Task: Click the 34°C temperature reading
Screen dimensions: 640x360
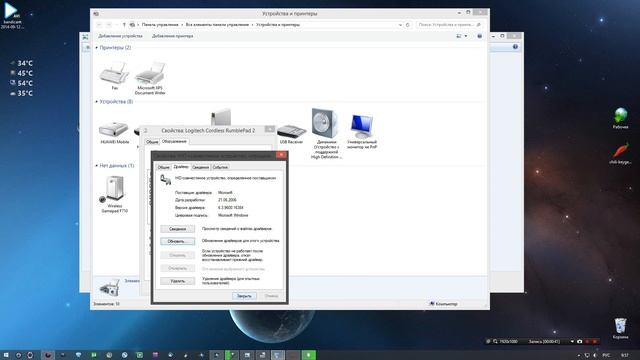Action: point(25,63)
